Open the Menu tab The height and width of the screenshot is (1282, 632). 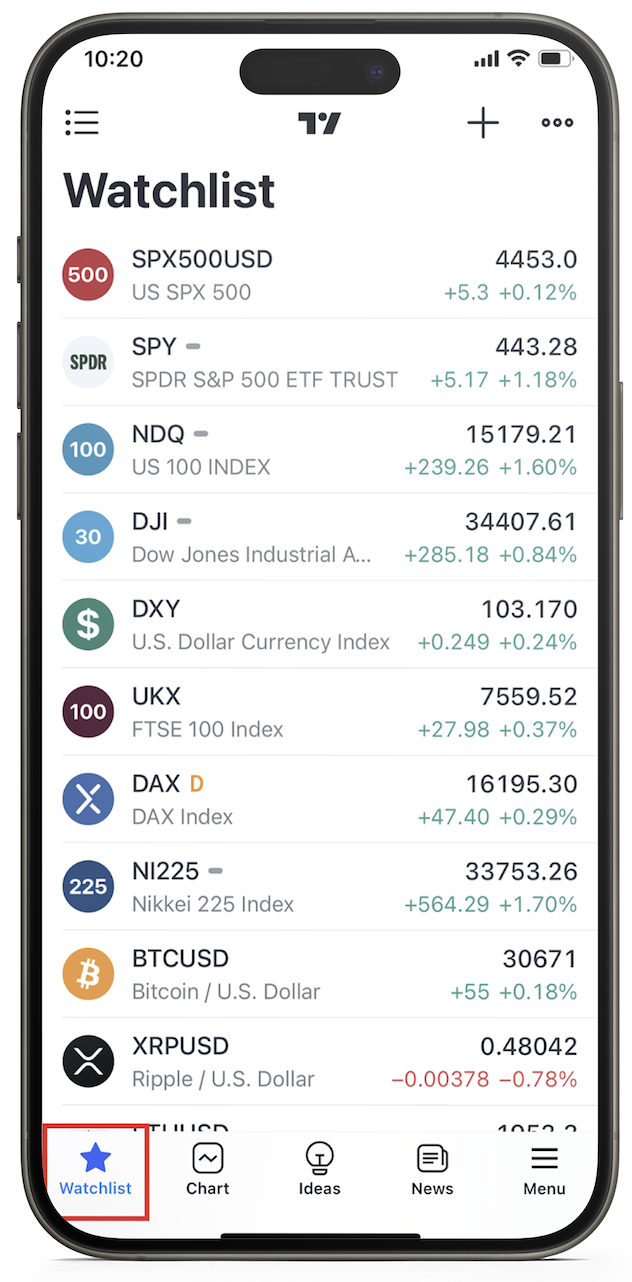coord(544,1170)
